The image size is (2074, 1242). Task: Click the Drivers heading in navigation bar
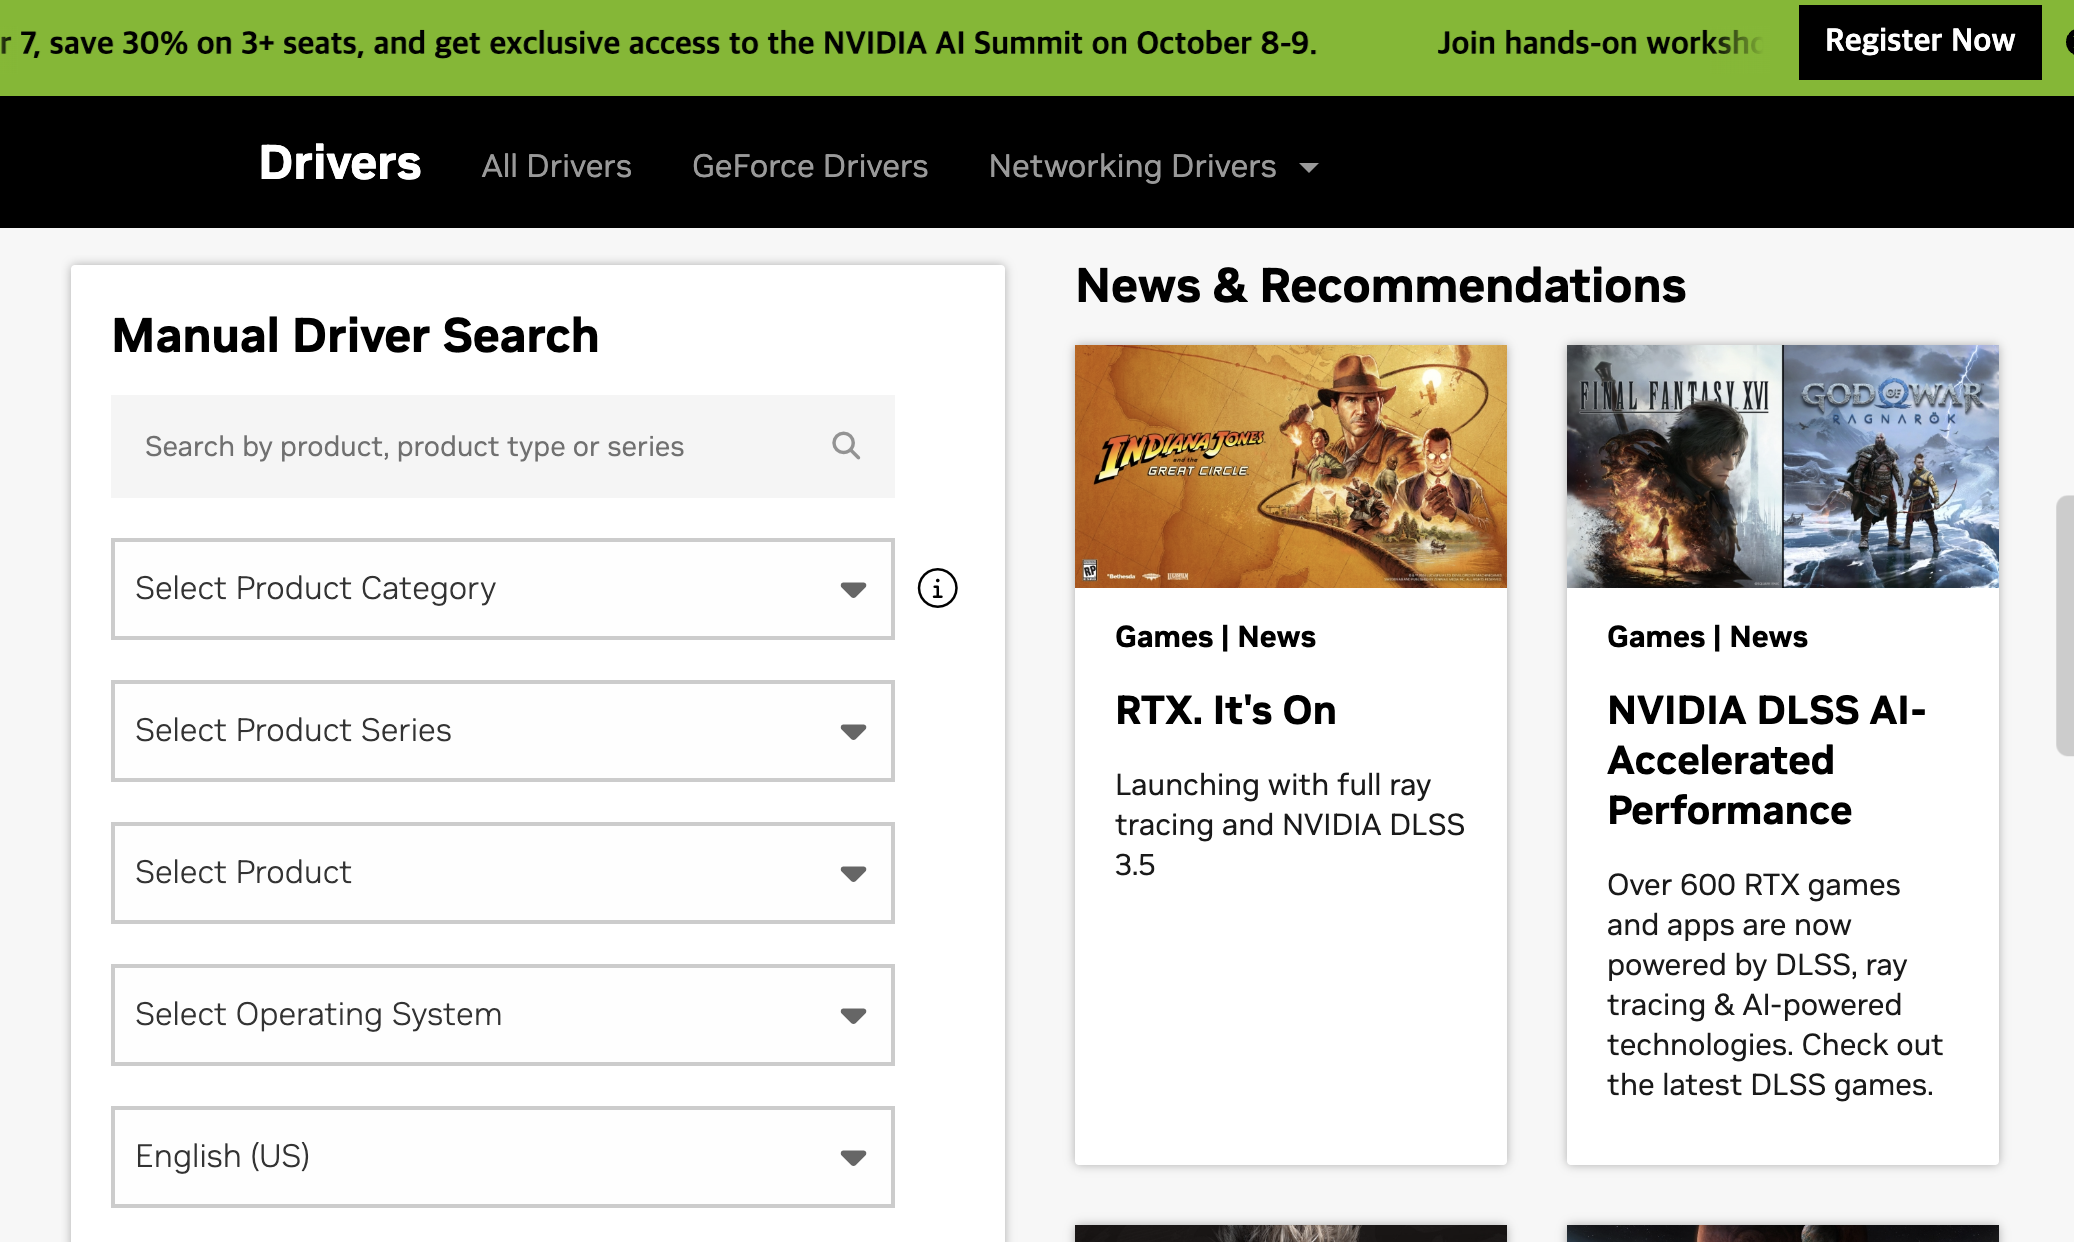(340, 163)
